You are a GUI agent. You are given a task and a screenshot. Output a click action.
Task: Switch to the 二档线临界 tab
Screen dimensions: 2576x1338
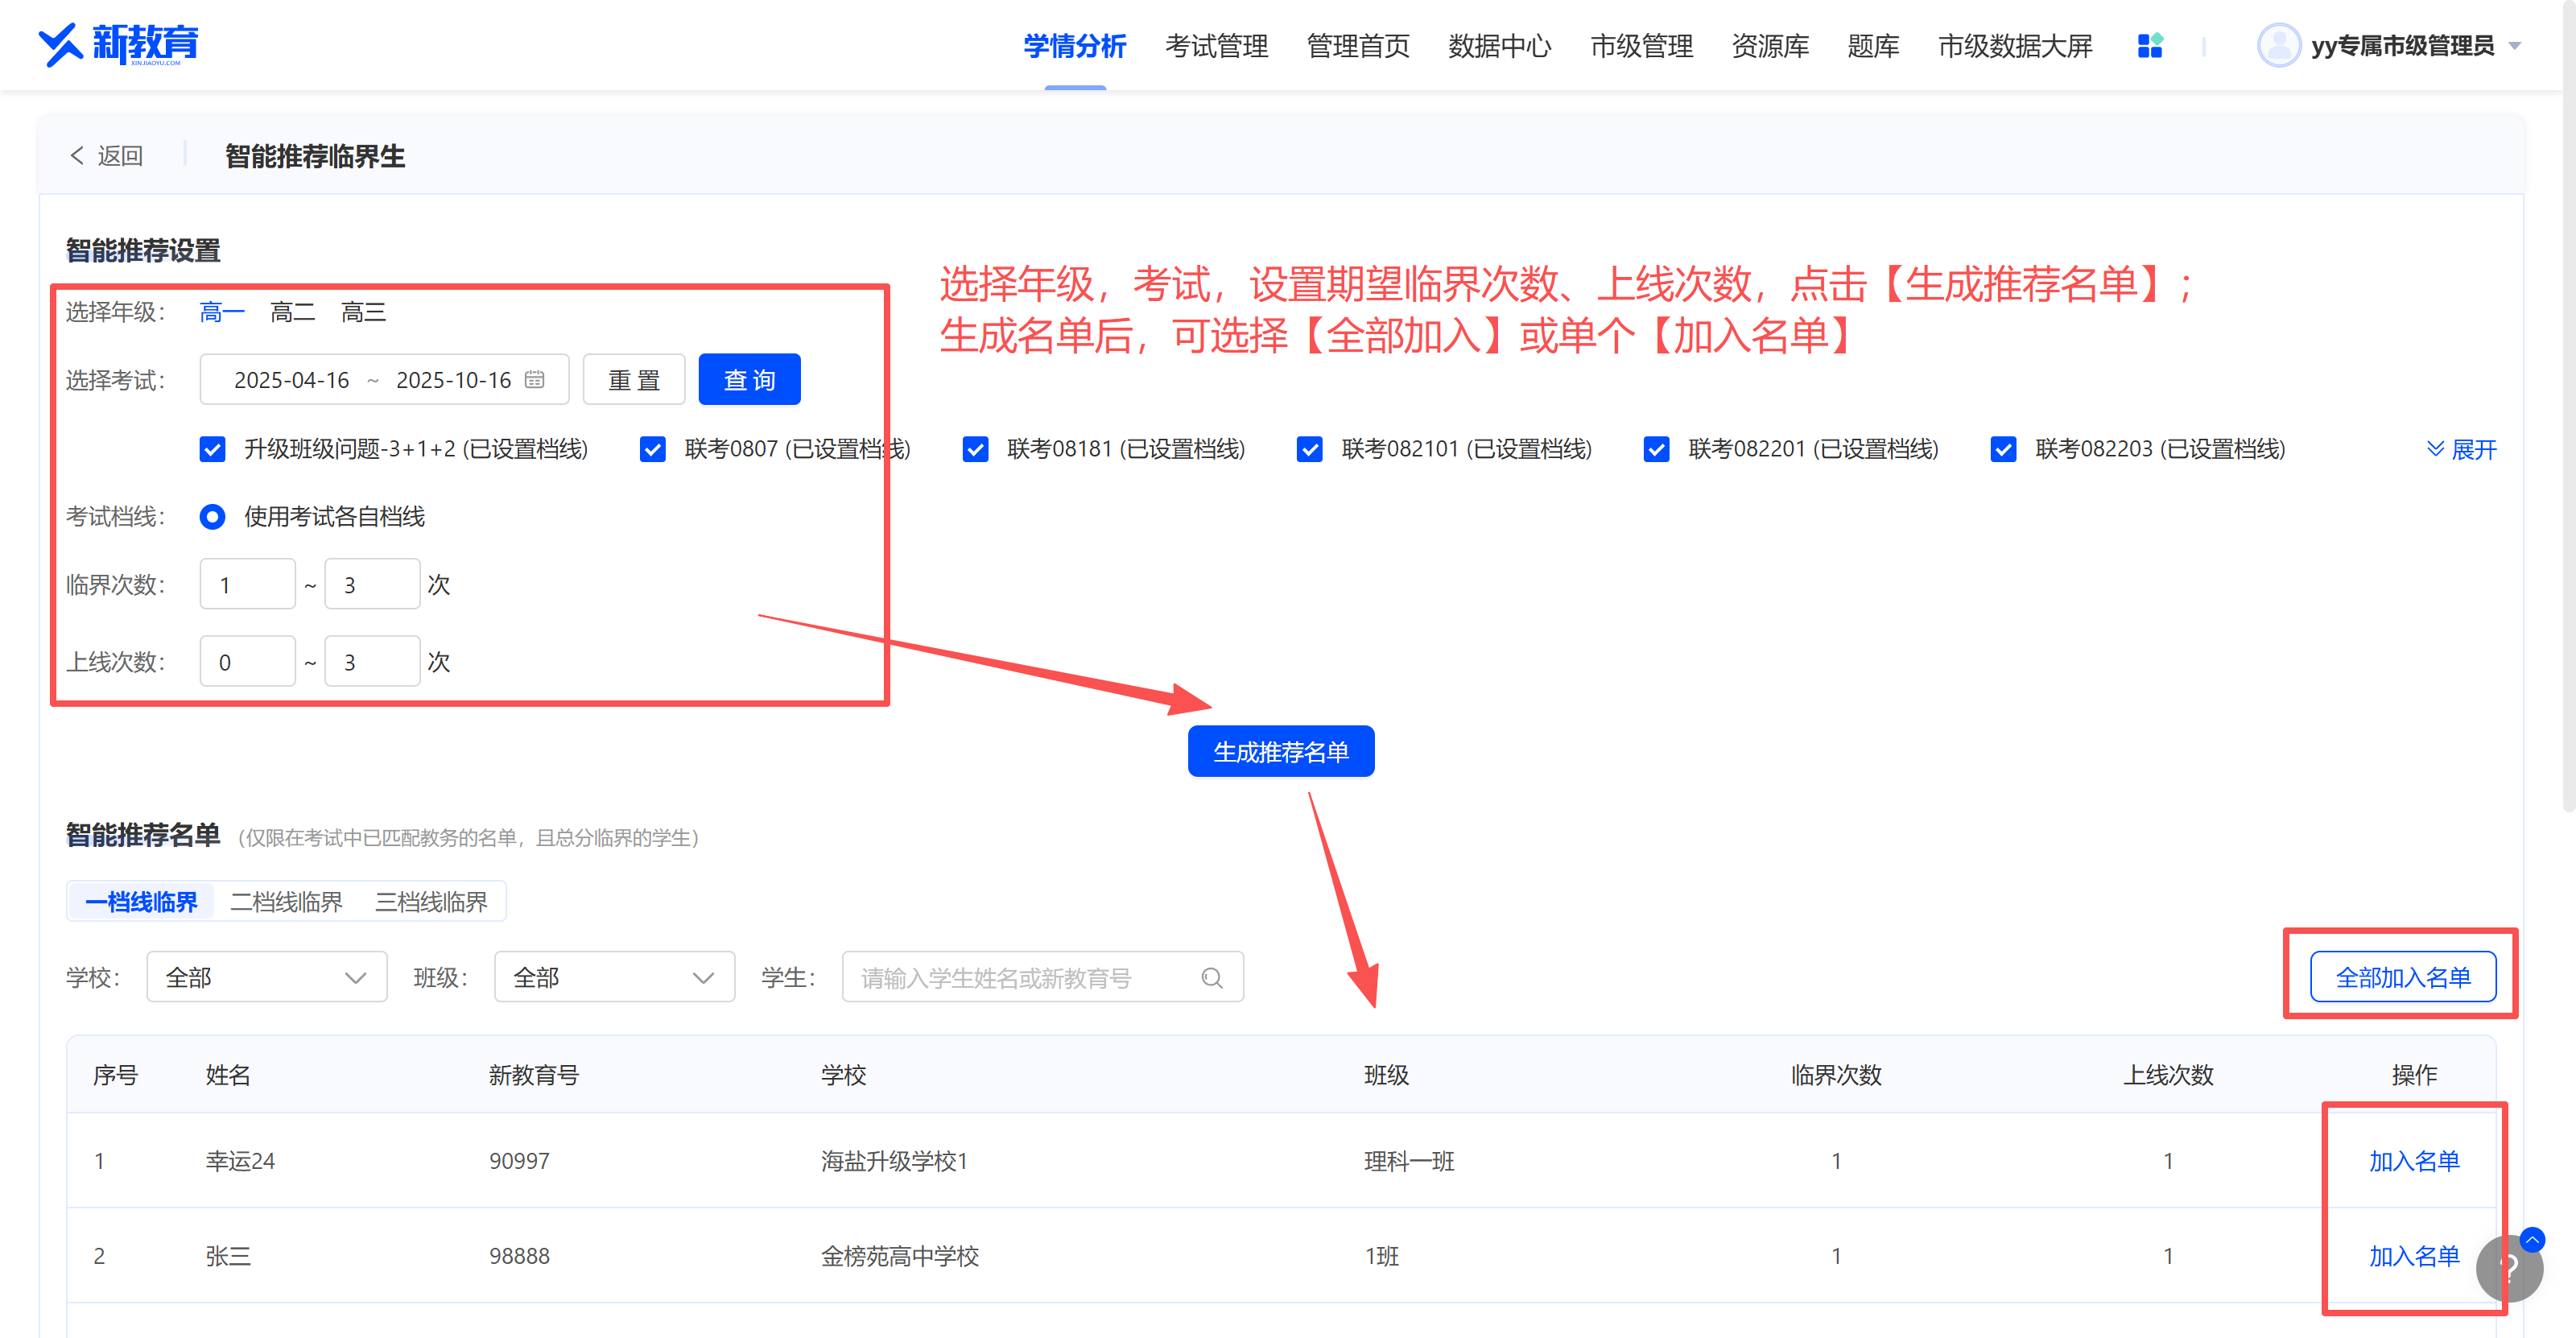click(x=286, y=902)
